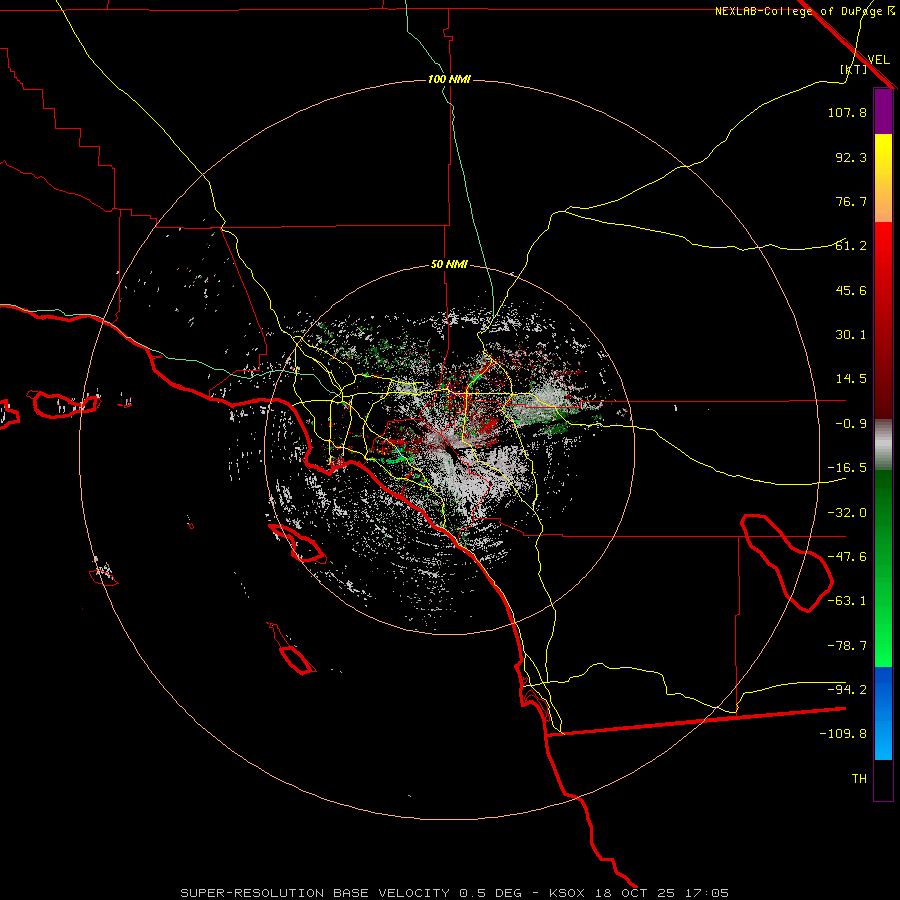Click the 30.1 velocity scale value
This screenshot has height=900, width=900.
point(851,335)
